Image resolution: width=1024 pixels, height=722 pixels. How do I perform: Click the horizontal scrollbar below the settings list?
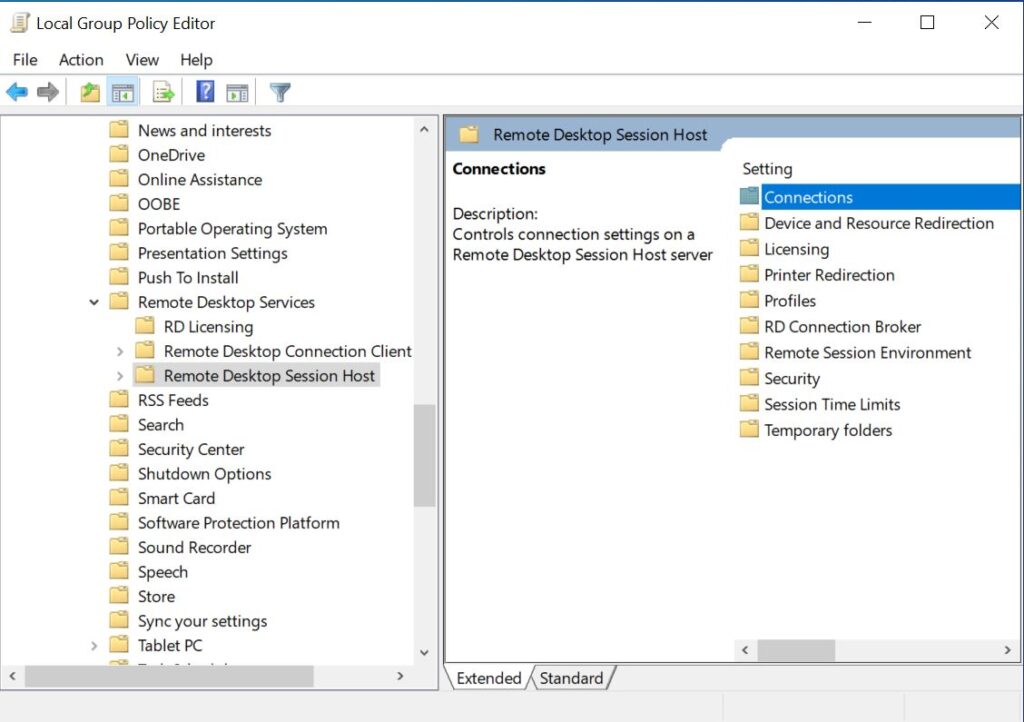tap(795, 650)
